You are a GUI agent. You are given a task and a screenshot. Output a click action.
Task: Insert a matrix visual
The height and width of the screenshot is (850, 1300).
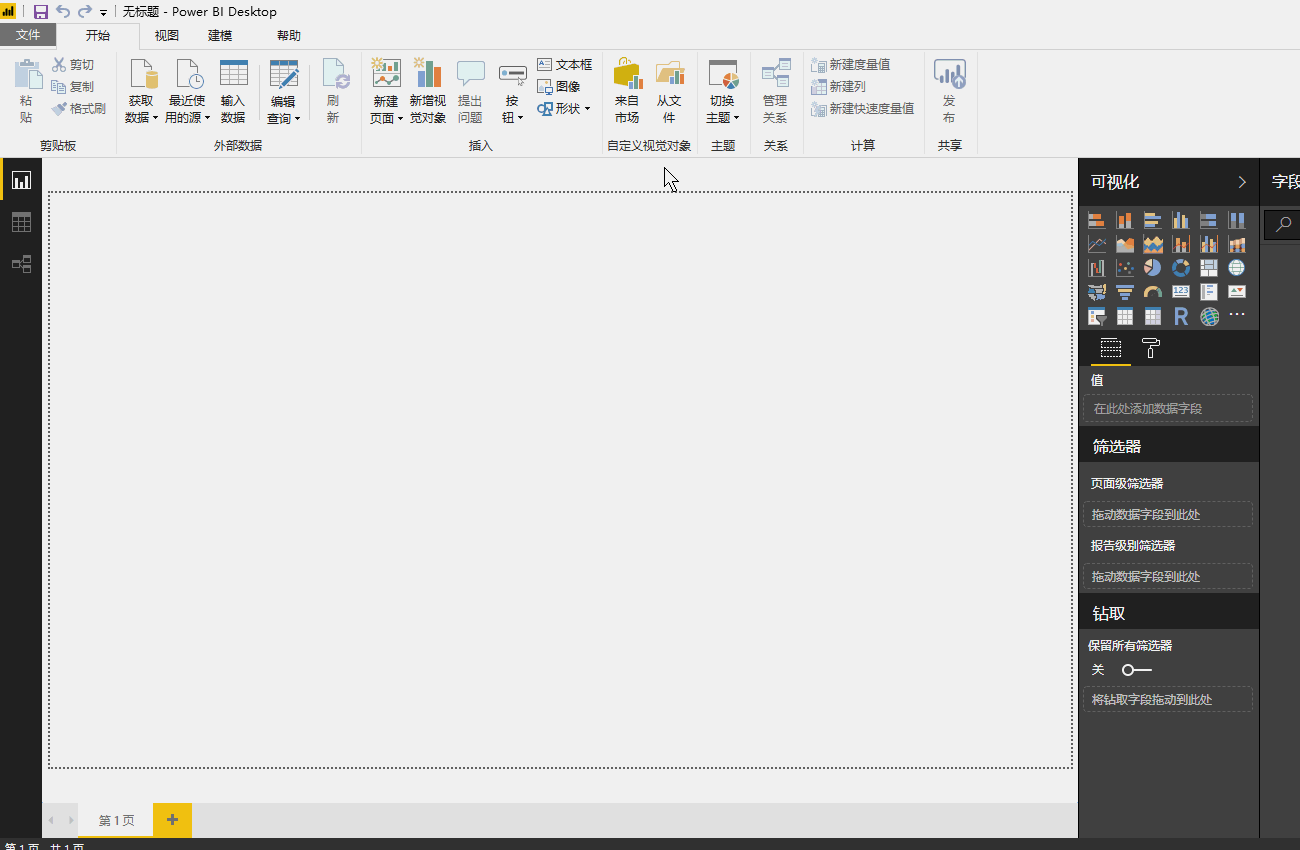(x=1153, y=317)
